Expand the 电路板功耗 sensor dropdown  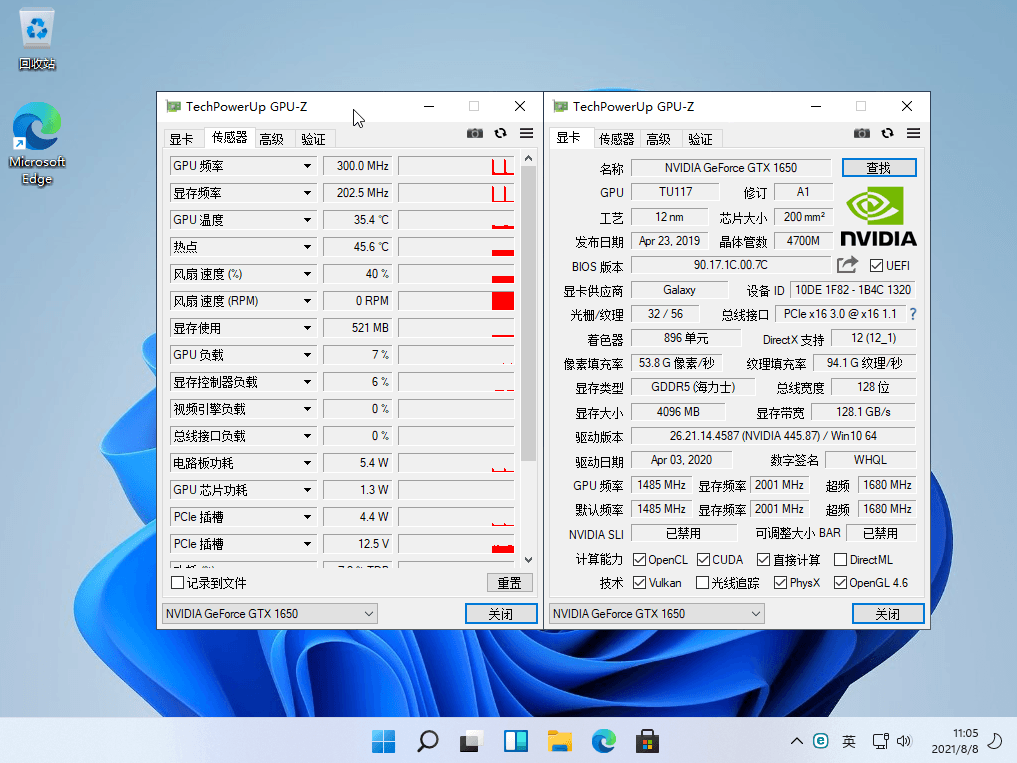pos(307,463)
